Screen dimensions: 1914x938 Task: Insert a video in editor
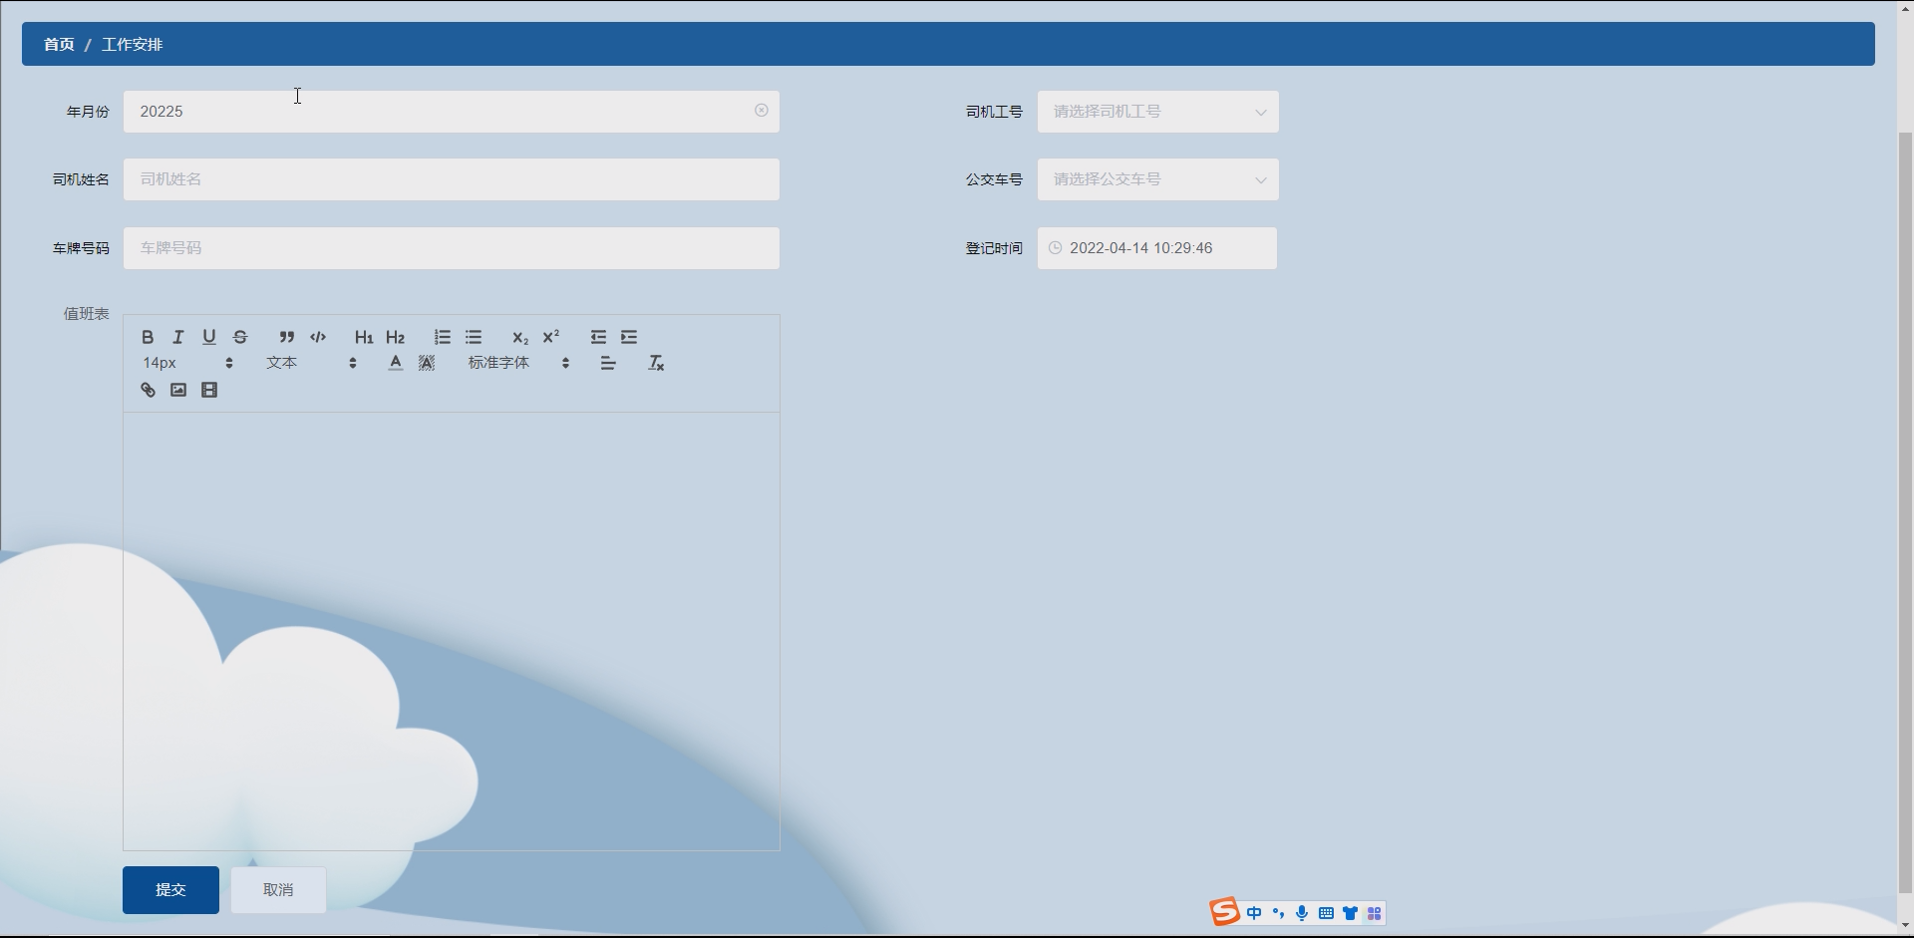point(209,390)
